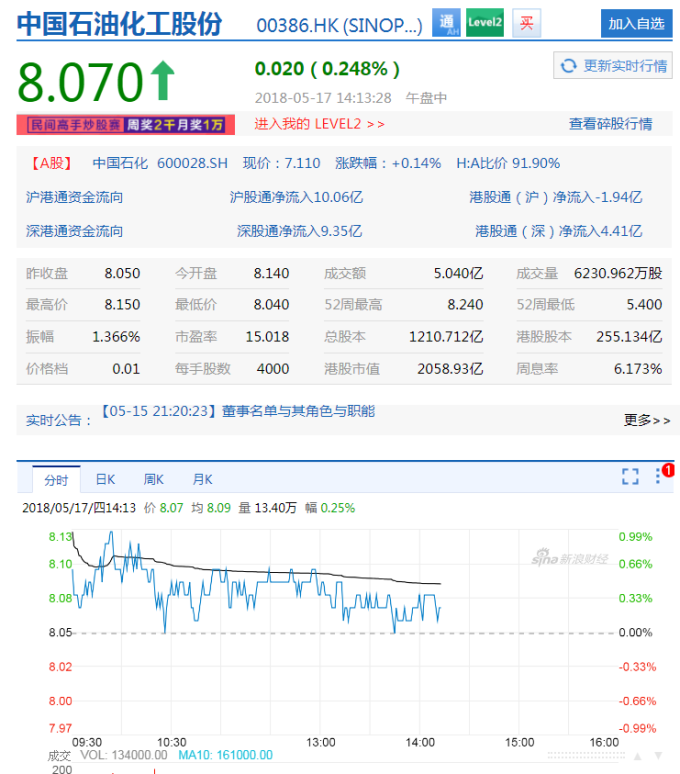Viewport: 680px width, 774px height.
Task: Click the 【A股】 label
Action: click(x=52, y=163)
